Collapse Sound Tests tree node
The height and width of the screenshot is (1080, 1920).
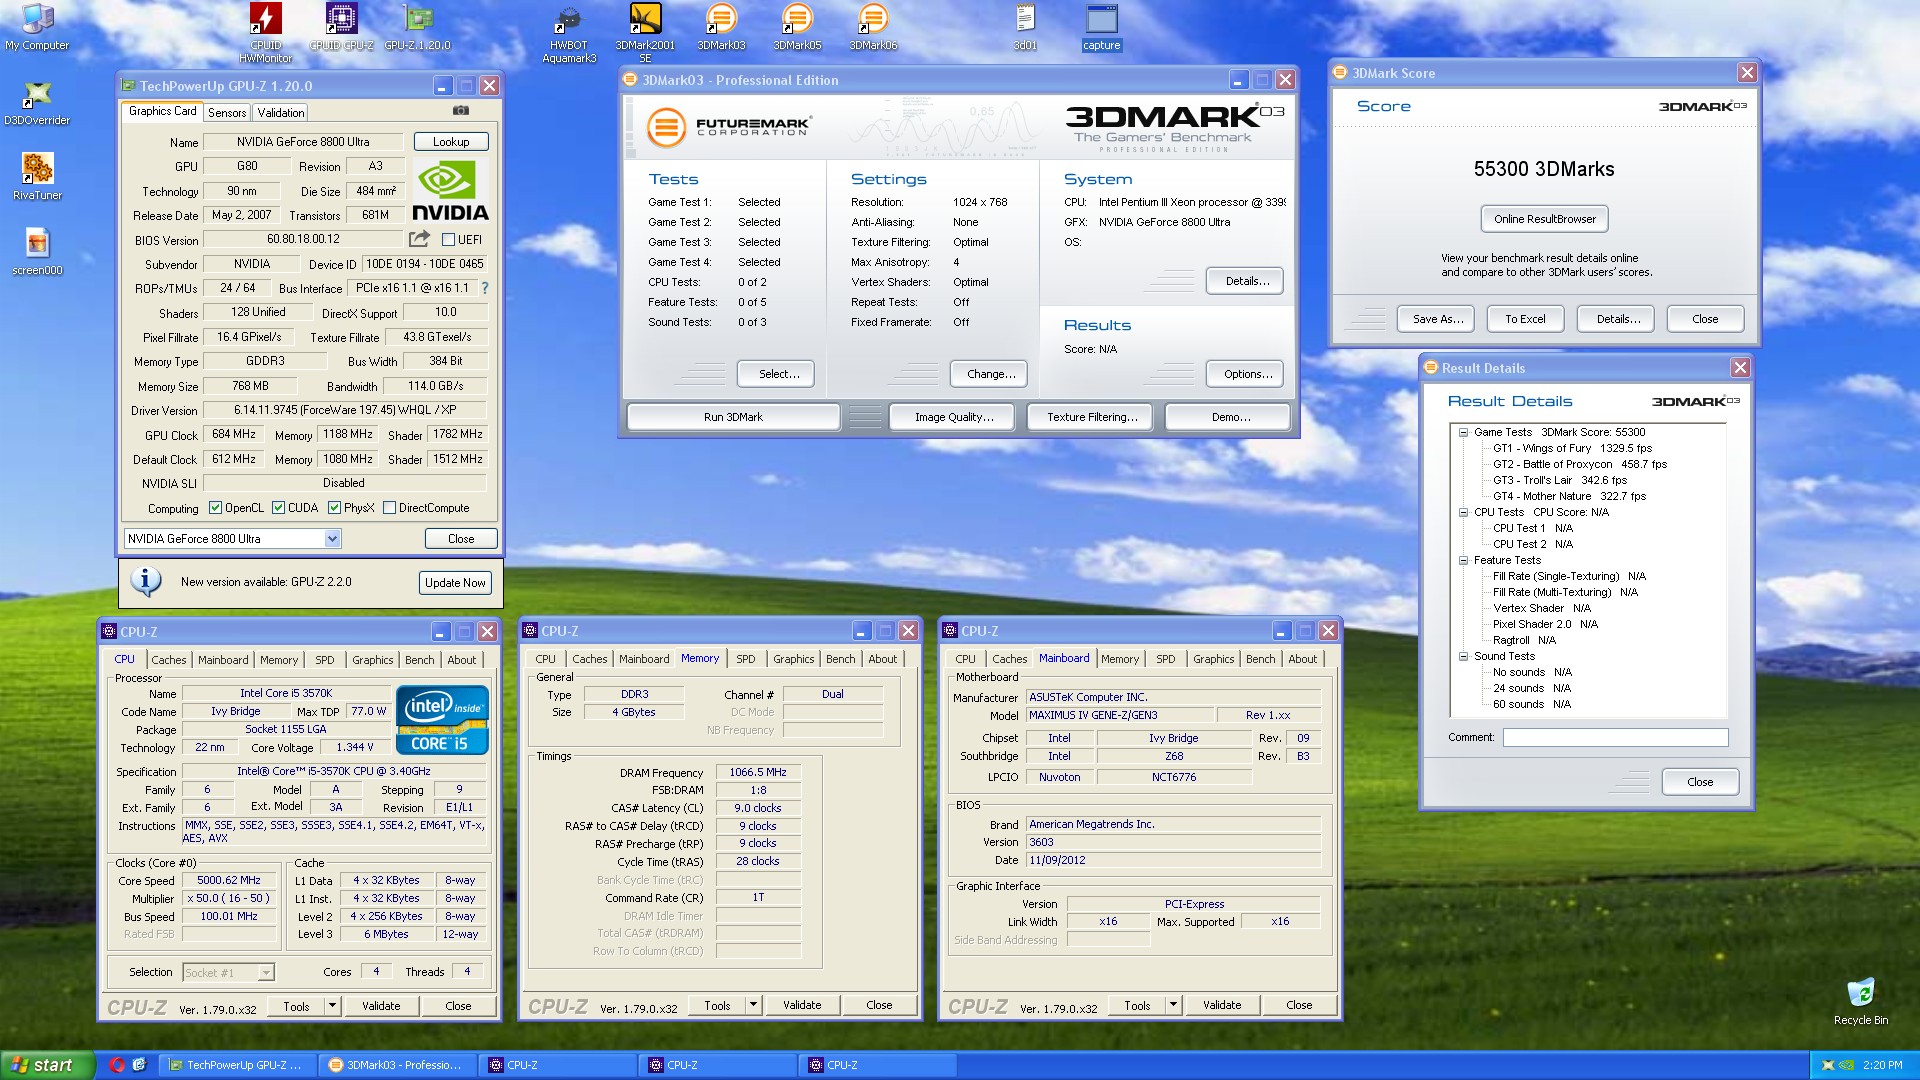[x=1463, y=657]
